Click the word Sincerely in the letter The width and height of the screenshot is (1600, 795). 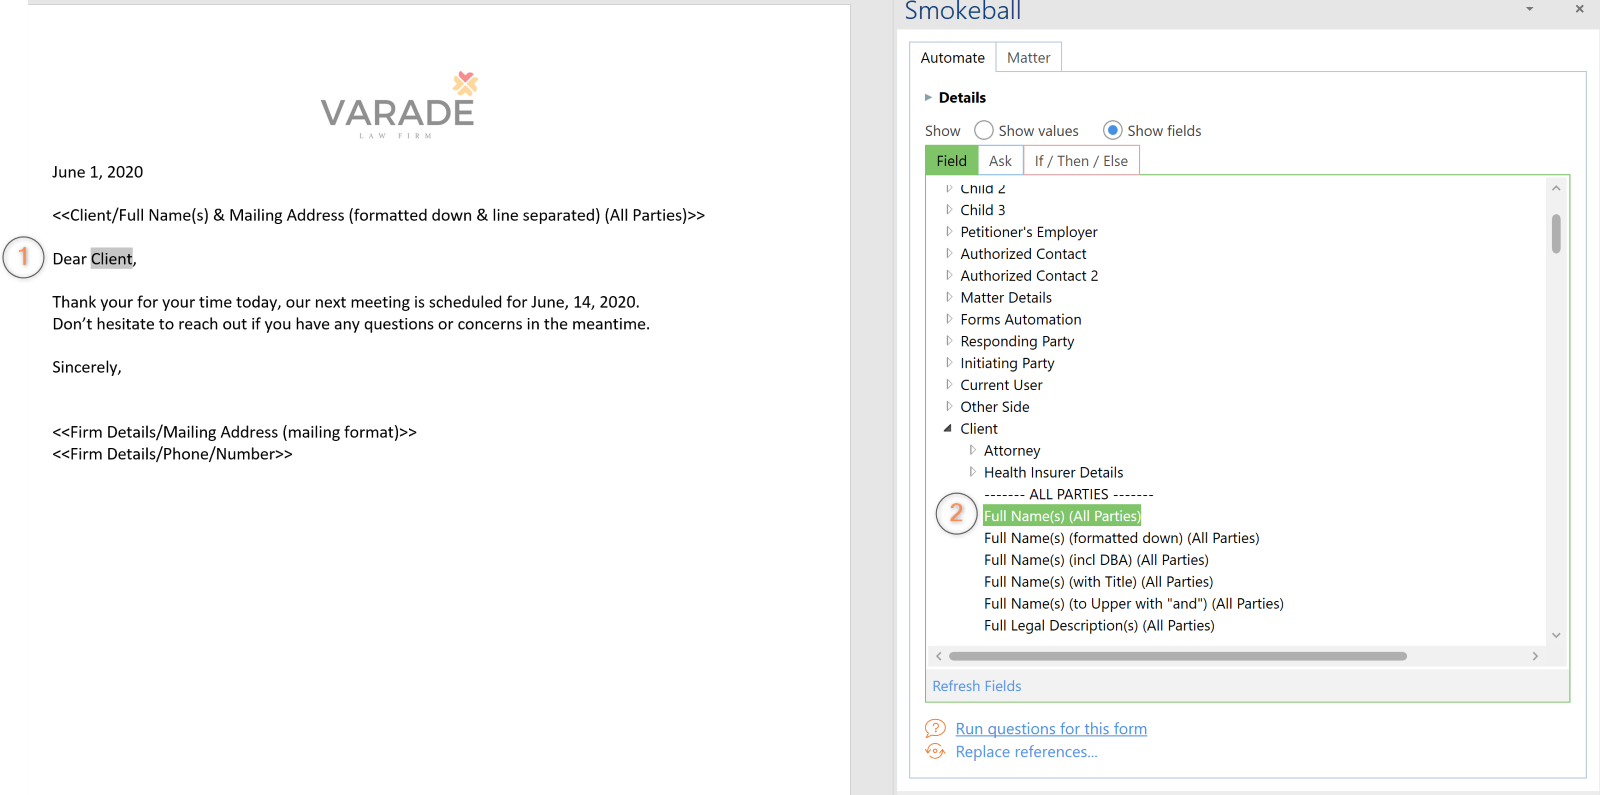(85, 367)
